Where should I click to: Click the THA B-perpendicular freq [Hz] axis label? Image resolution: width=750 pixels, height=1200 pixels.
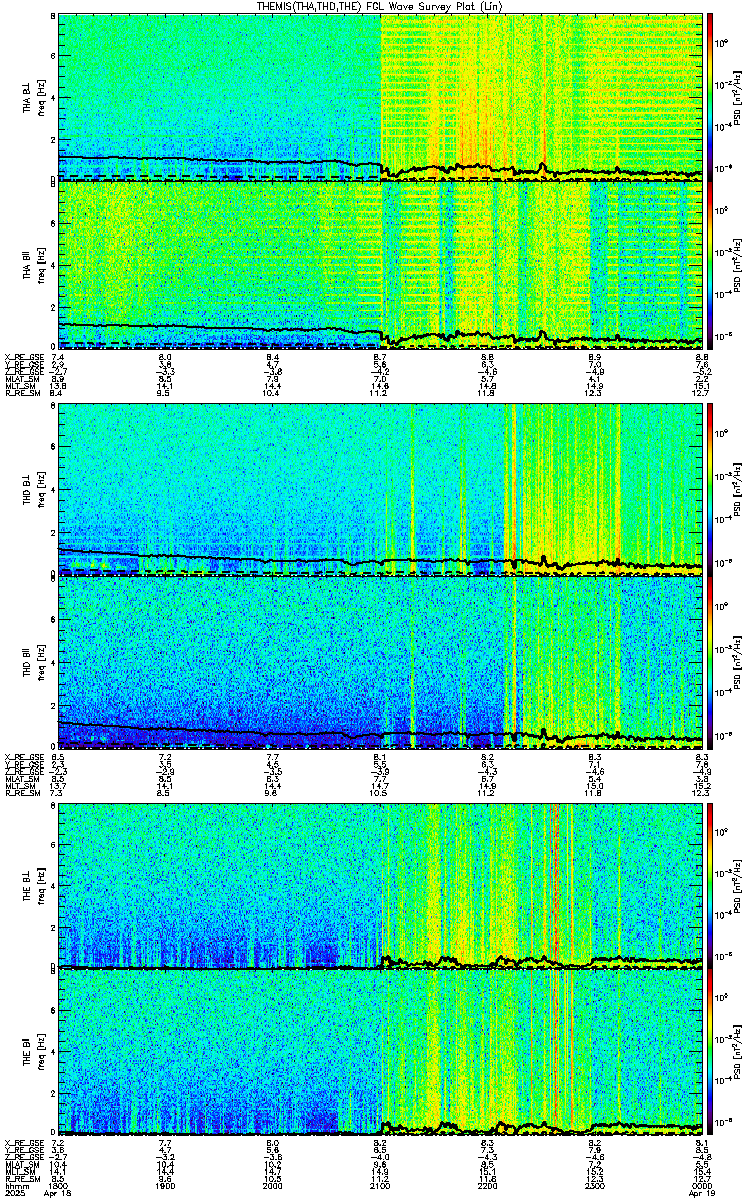(40, 96)
